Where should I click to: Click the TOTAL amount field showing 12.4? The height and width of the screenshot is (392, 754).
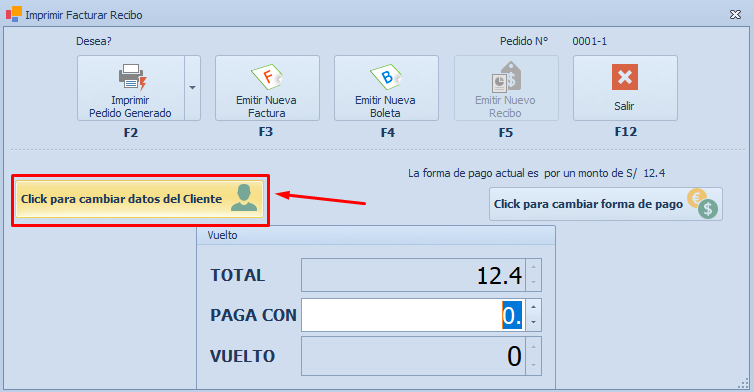click(414, 275)
